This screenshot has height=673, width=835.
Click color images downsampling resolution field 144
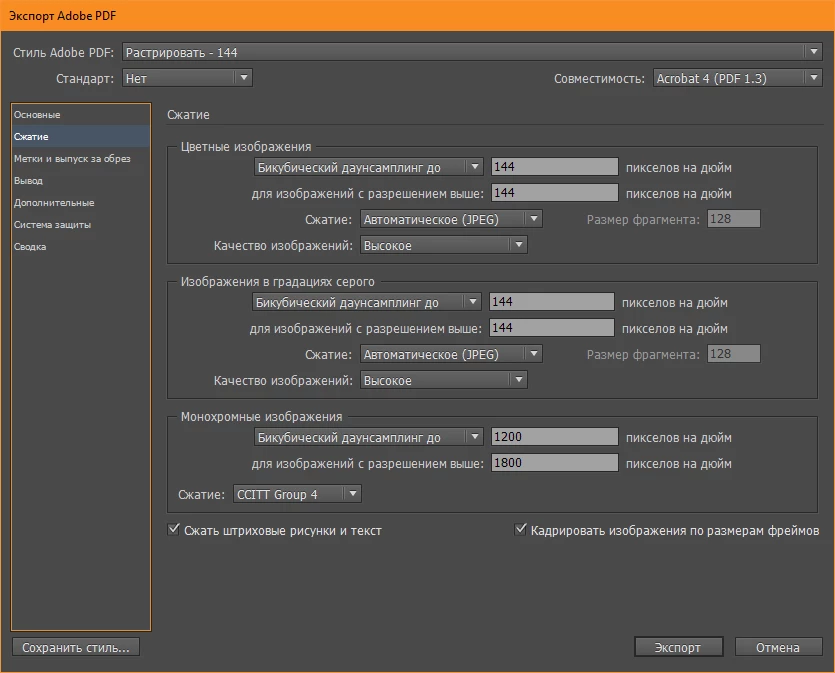[554, 167]
